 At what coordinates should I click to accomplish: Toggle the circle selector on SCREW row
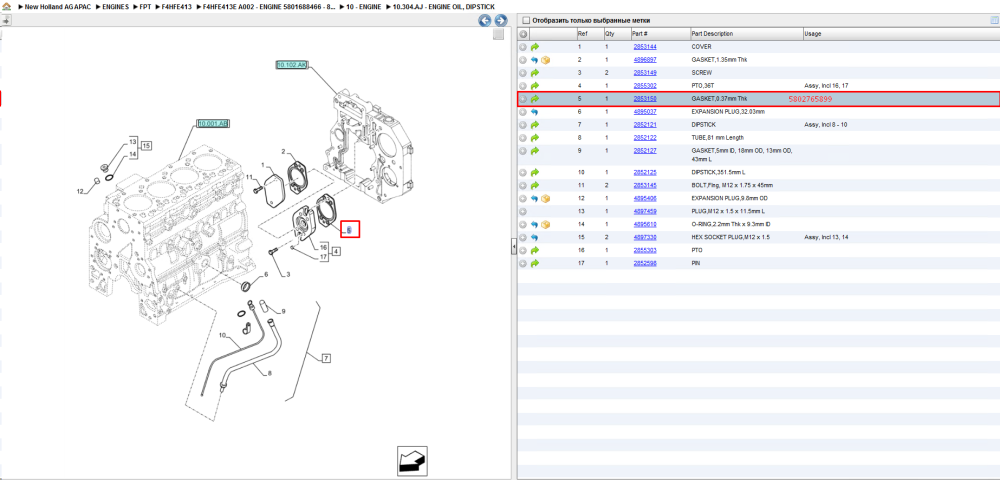[x=523, y=73]
